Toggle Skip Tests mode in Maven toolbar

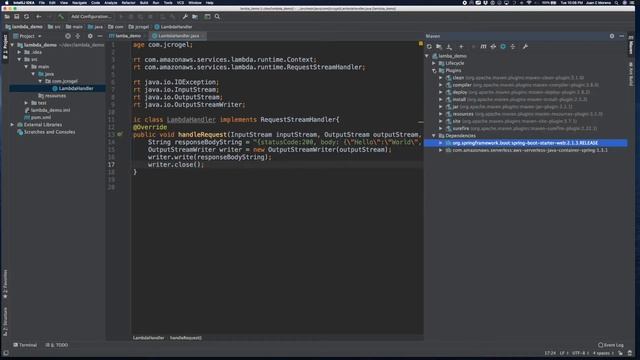(503, 47)
